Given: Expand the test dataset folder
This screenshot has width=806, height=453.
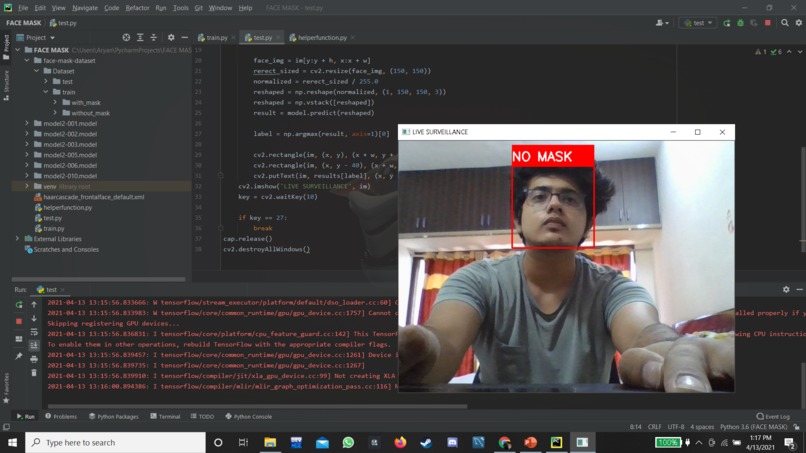Looking at the screenshot, I should pos(46,81).
